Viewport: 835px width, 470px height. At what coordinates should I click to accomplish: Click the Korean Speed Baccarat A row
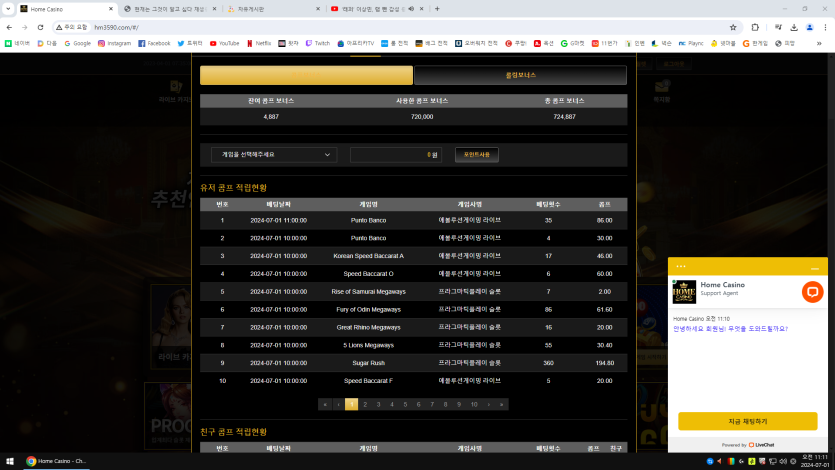coord(414,256)
